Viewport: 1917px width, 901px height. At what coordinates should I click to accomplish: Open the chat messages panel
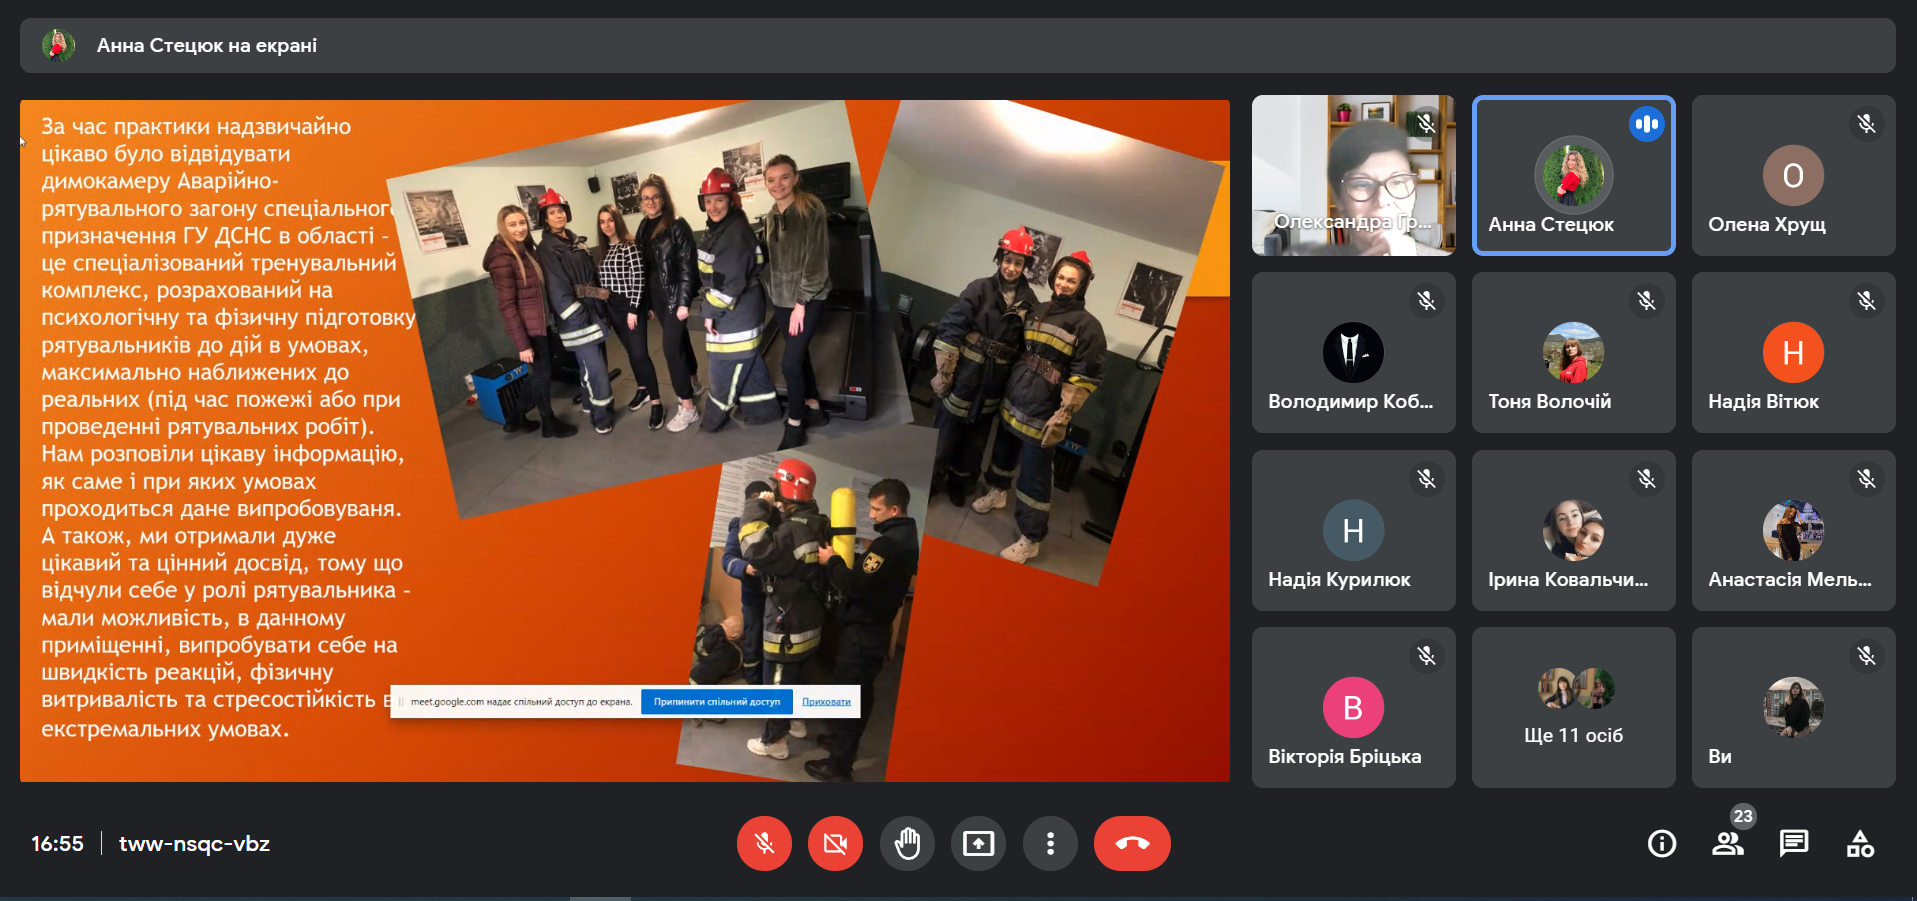point(1793,844)
